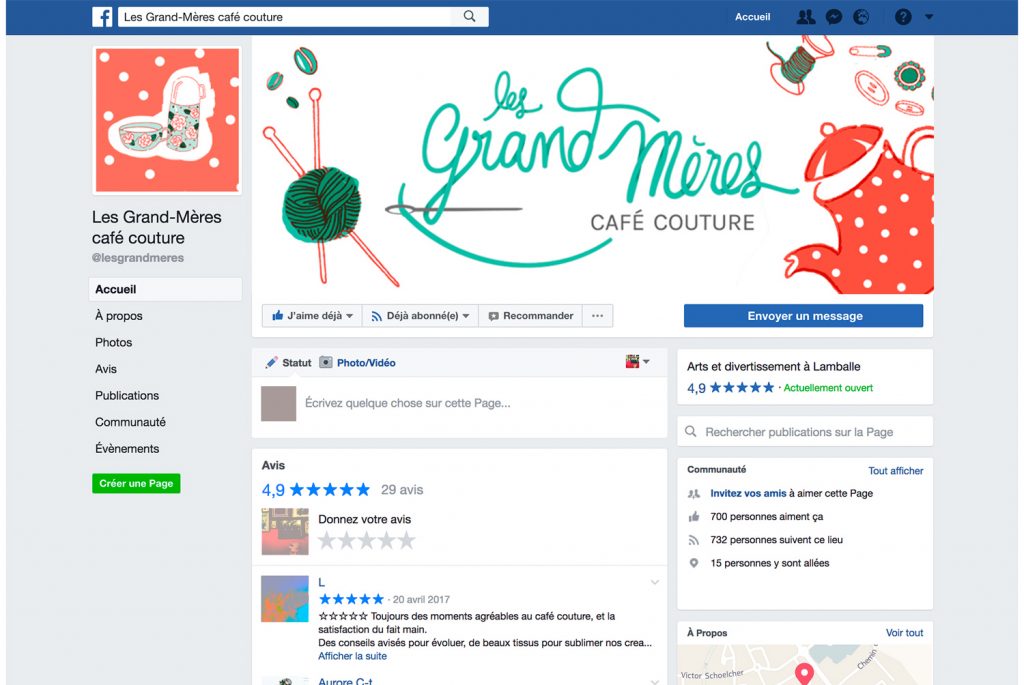The height and width of the screenshot is (685, 1024).
Task: Open the friend requests icon
Action: pyautogui.click(x=806, y=17)
